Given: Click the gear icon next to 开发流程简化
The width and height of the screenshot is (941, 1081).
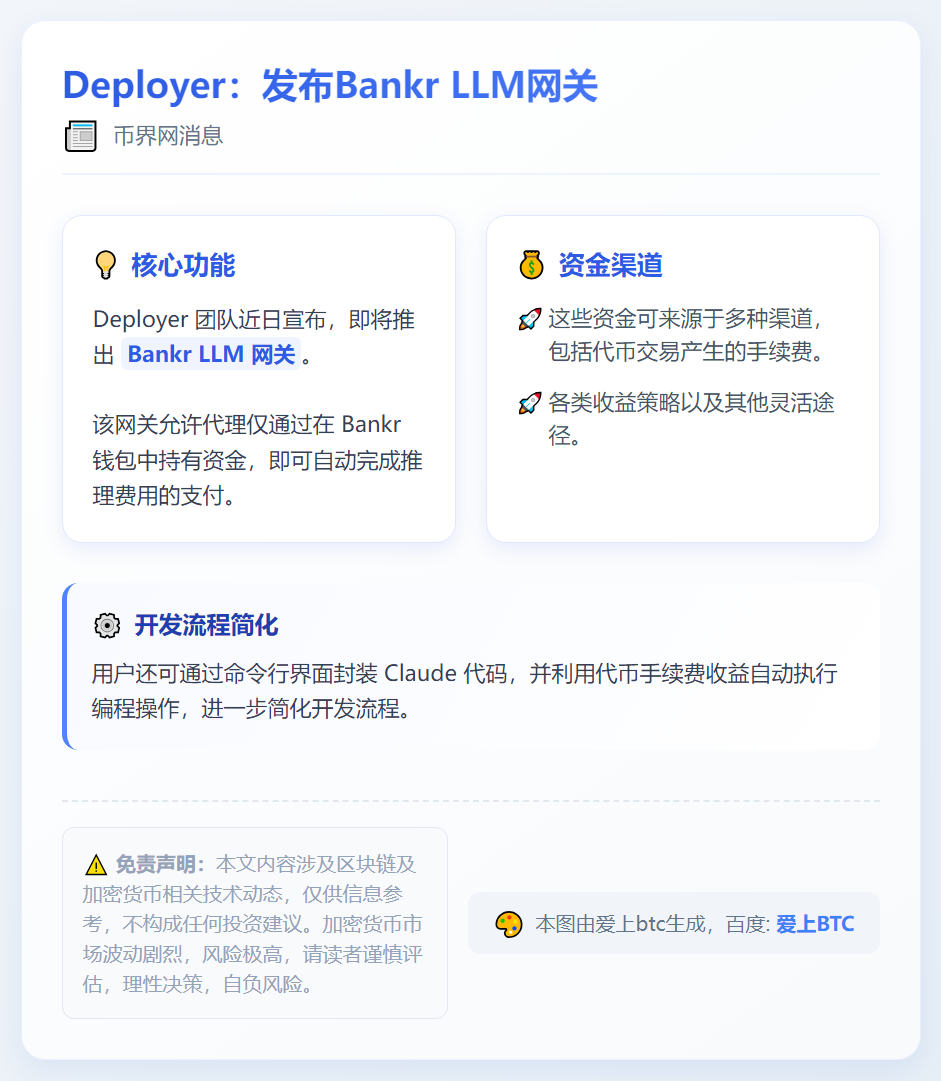Looking at the screenshot, I should coord(107,625).
